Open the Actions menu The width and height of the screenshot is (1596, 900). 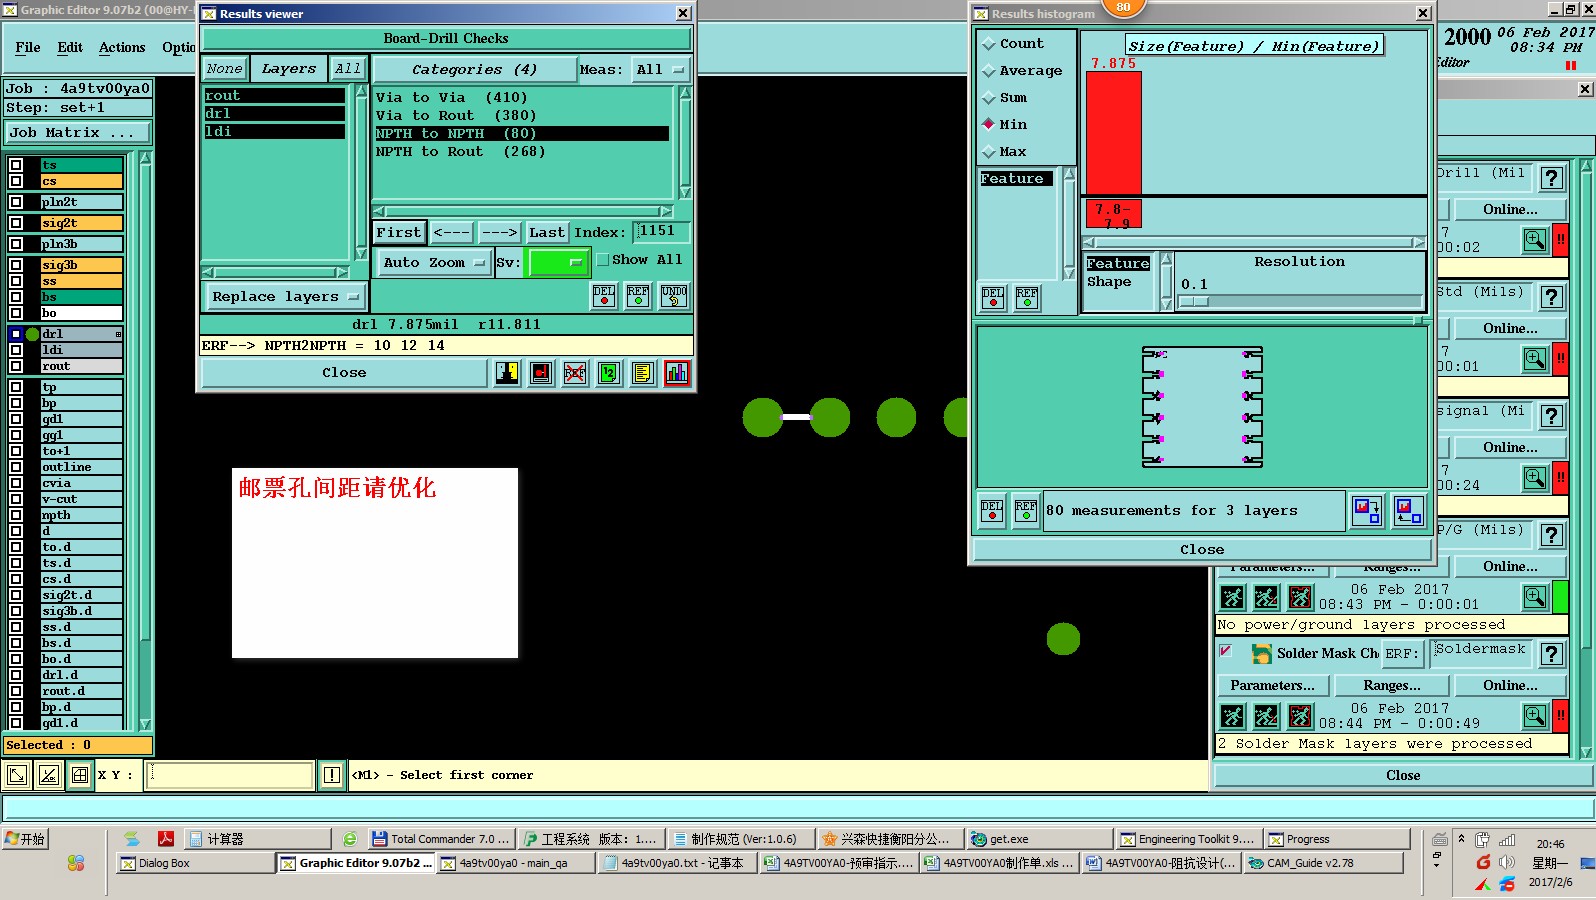122,47
